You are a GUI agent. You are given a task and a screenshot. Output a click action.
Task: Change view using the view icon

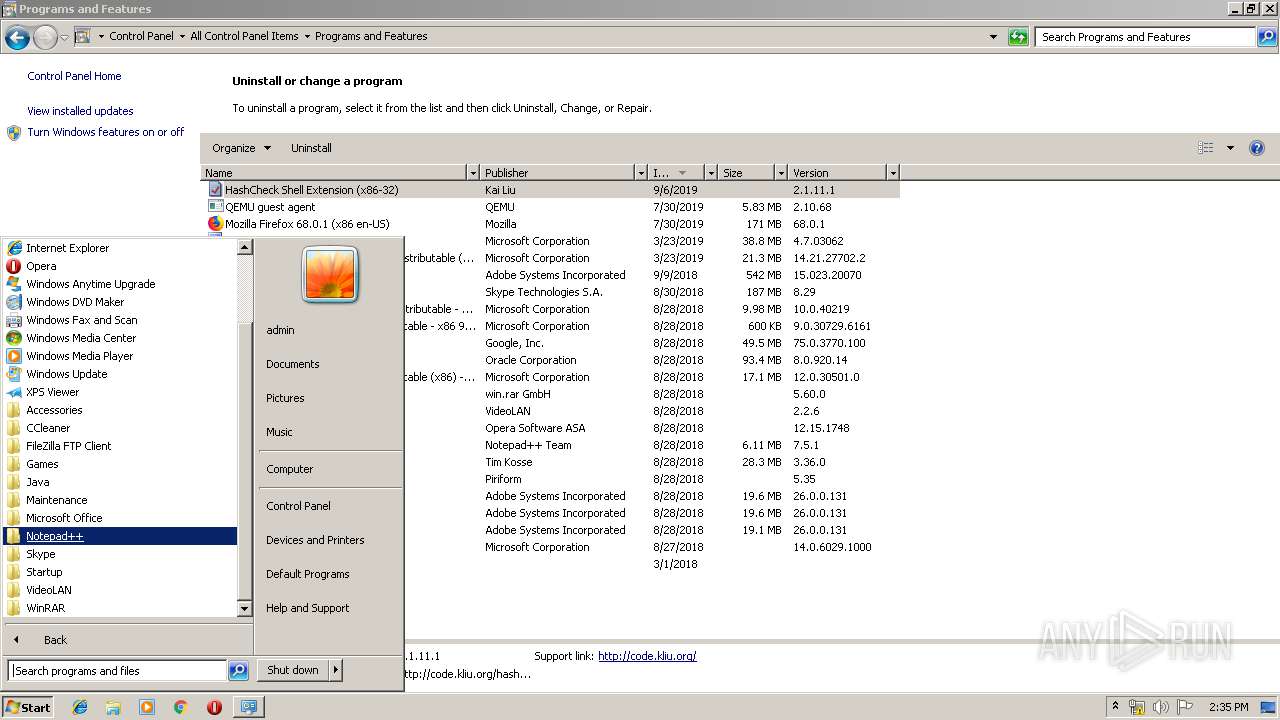tap(1206, 148)
